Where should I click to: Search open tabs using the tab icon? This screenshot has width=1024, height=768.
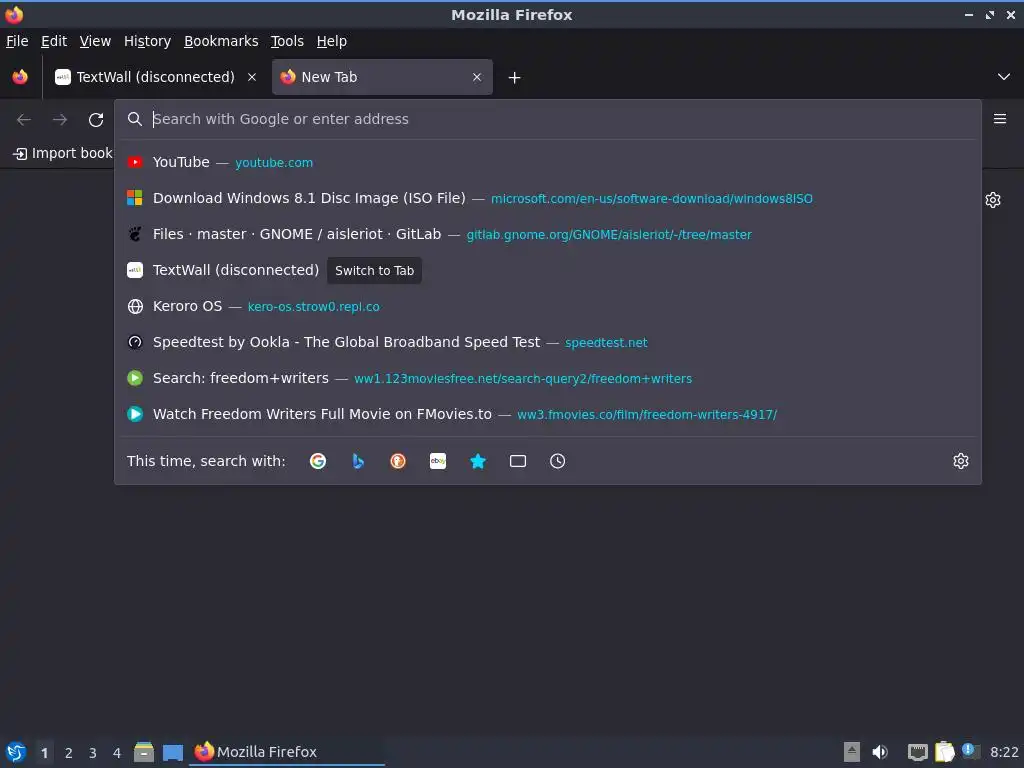tap(518, 461)
